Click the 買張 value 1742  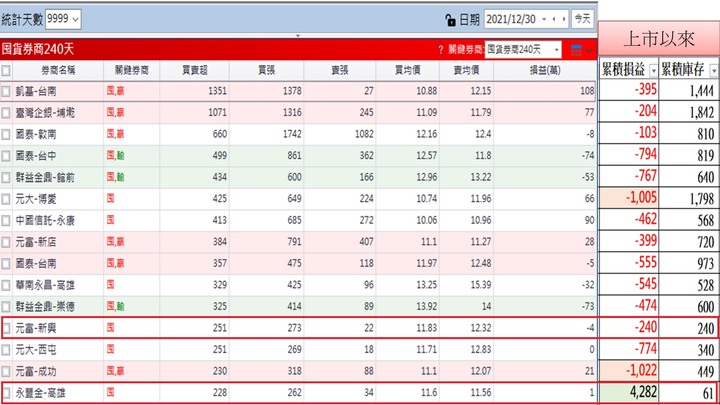(x=292, y=134)
